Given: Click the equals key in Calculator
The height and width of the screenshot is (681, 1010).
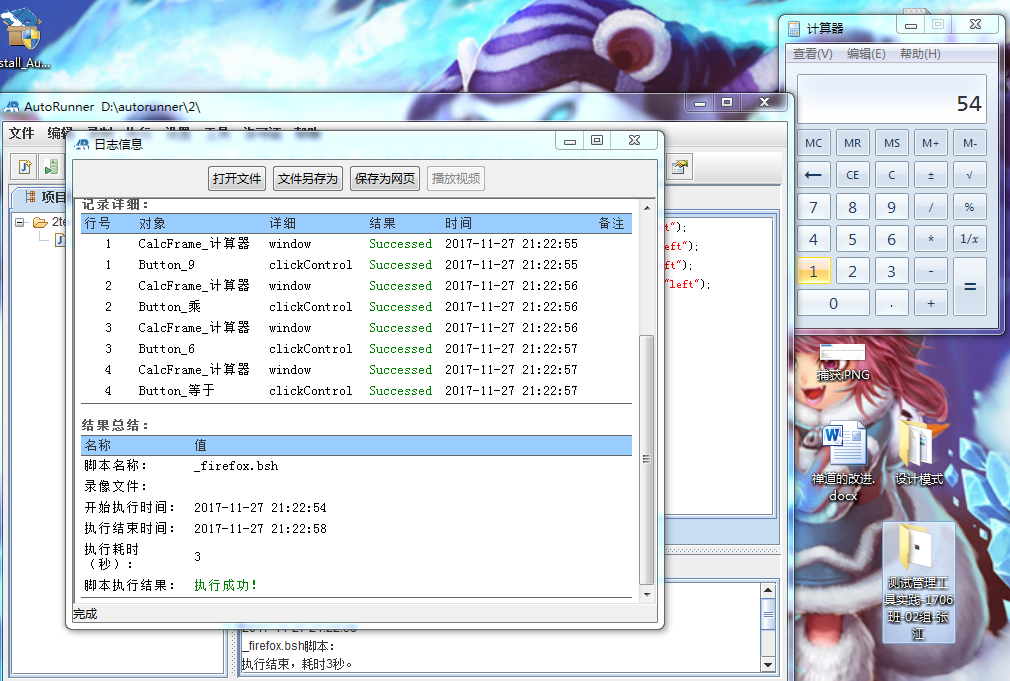Looking at the screenshot, I should point(969,287).
